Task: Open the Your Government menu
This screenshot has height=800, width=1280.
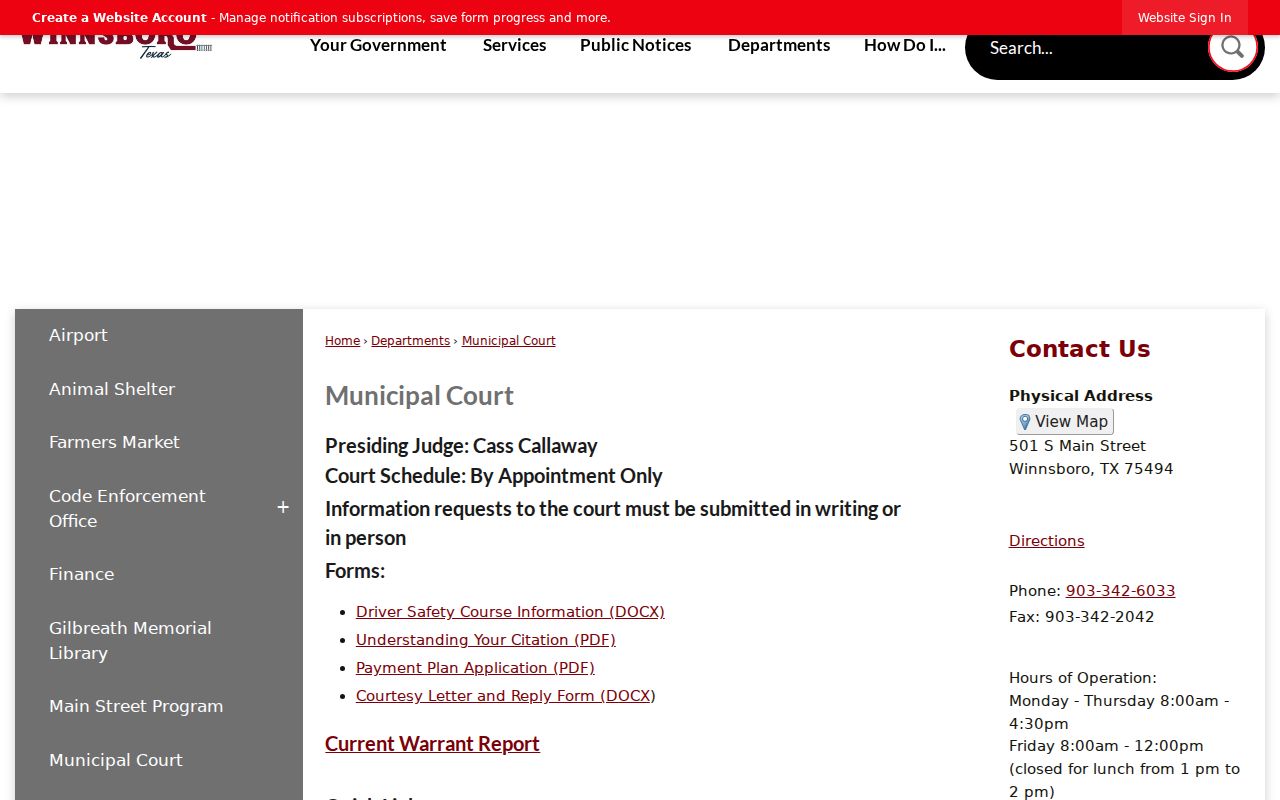Action: [378, 45]
